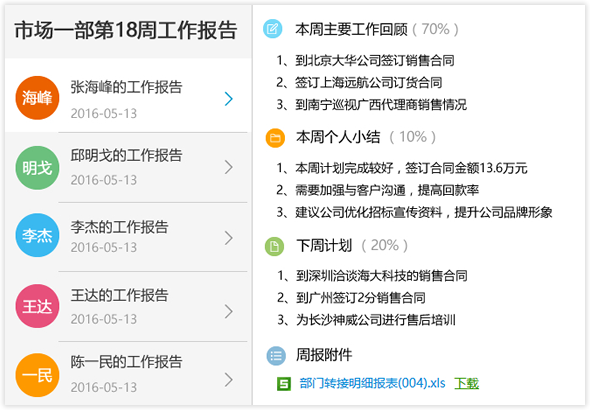The image size is (590, 410).
Task: Expand 王达's report chevron arrow
Action: point(228,311)
